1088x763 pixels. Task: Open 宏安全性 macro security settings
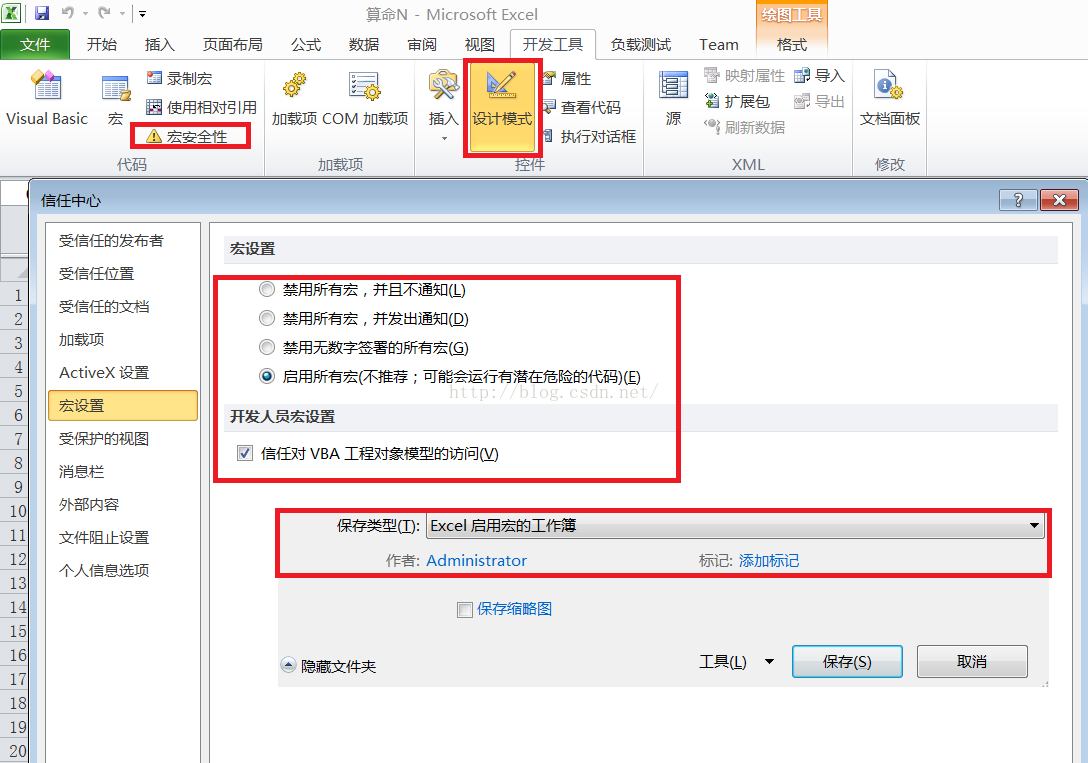click(189, 136)
